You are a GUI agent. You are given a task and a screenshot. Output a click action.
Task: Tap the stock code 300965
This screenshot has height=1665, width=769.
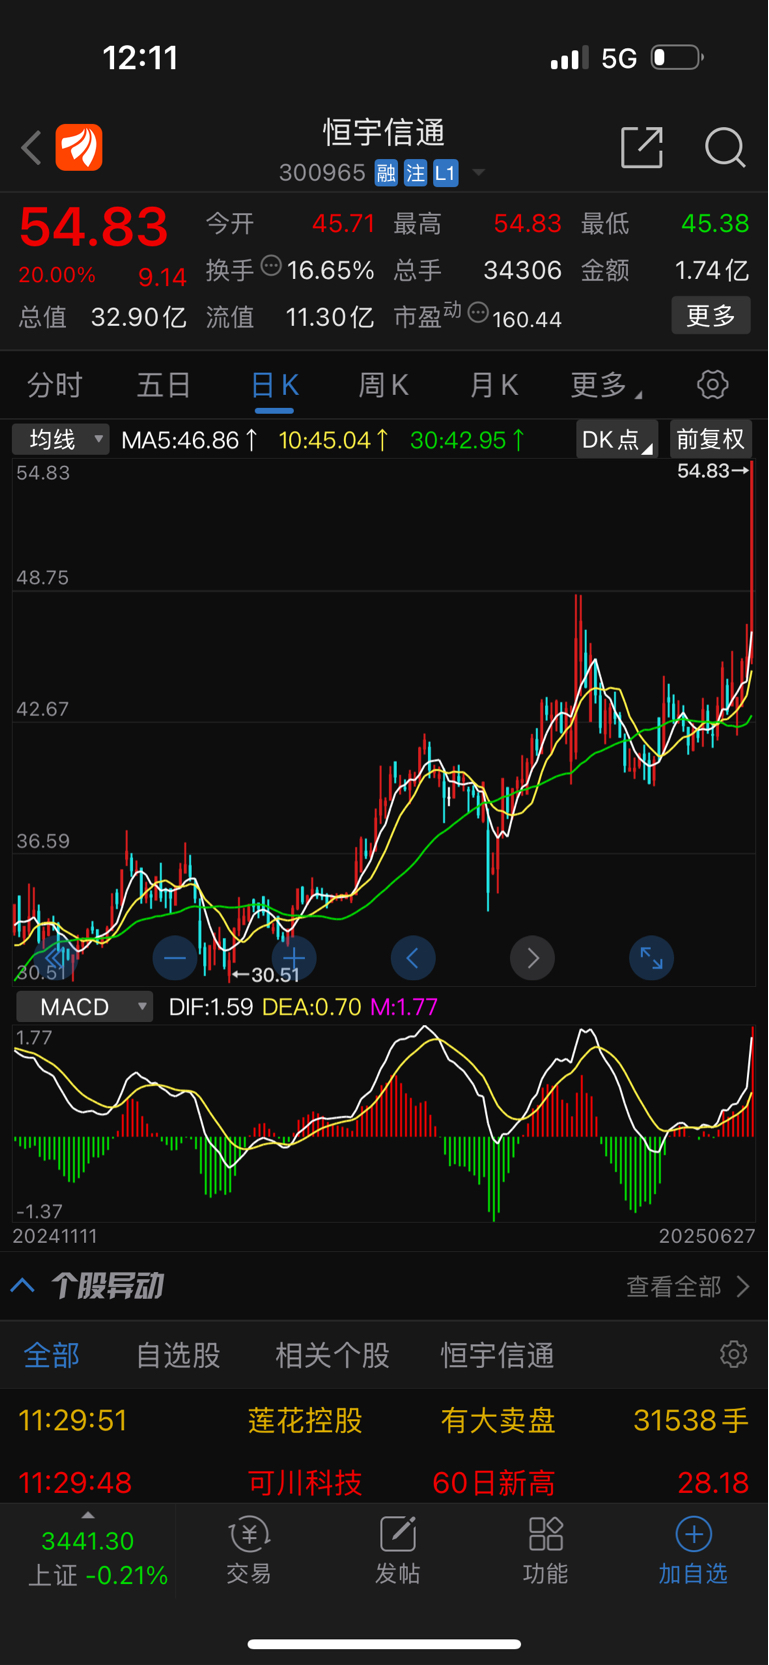(x=322, y=173)
